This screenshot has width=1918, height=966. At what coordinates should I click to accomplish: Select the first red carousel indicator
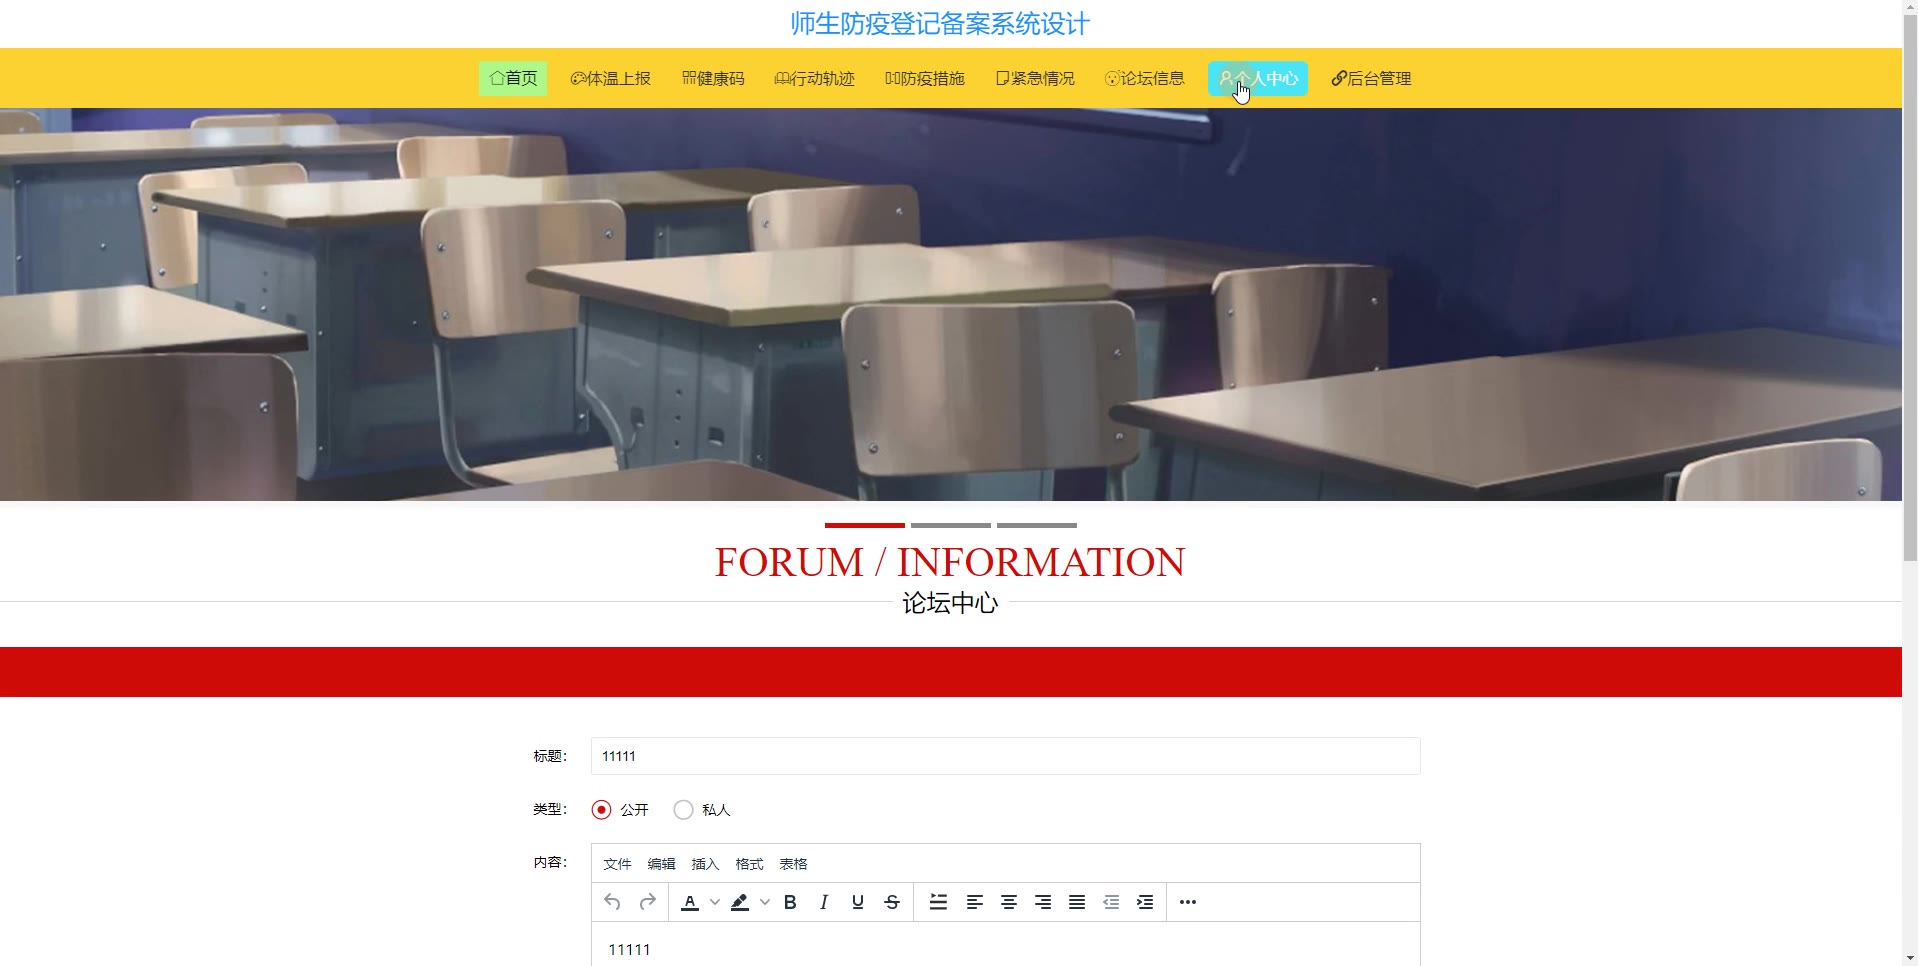[865, 525]
